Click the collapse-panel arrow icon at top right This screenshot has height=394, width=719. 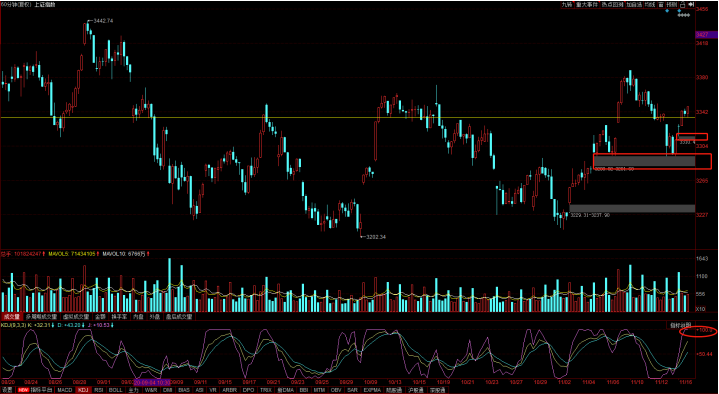click(x=691, y=5)
